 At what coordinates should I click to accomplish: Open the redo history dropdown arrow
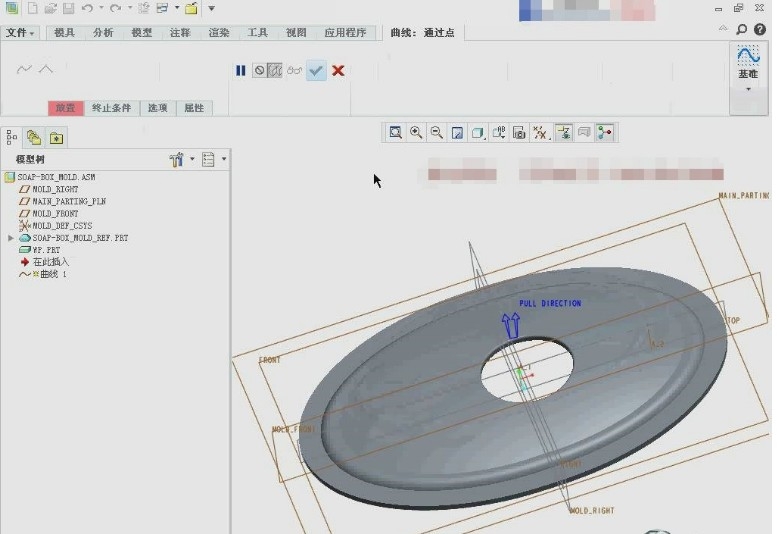(x=130, y=8)
